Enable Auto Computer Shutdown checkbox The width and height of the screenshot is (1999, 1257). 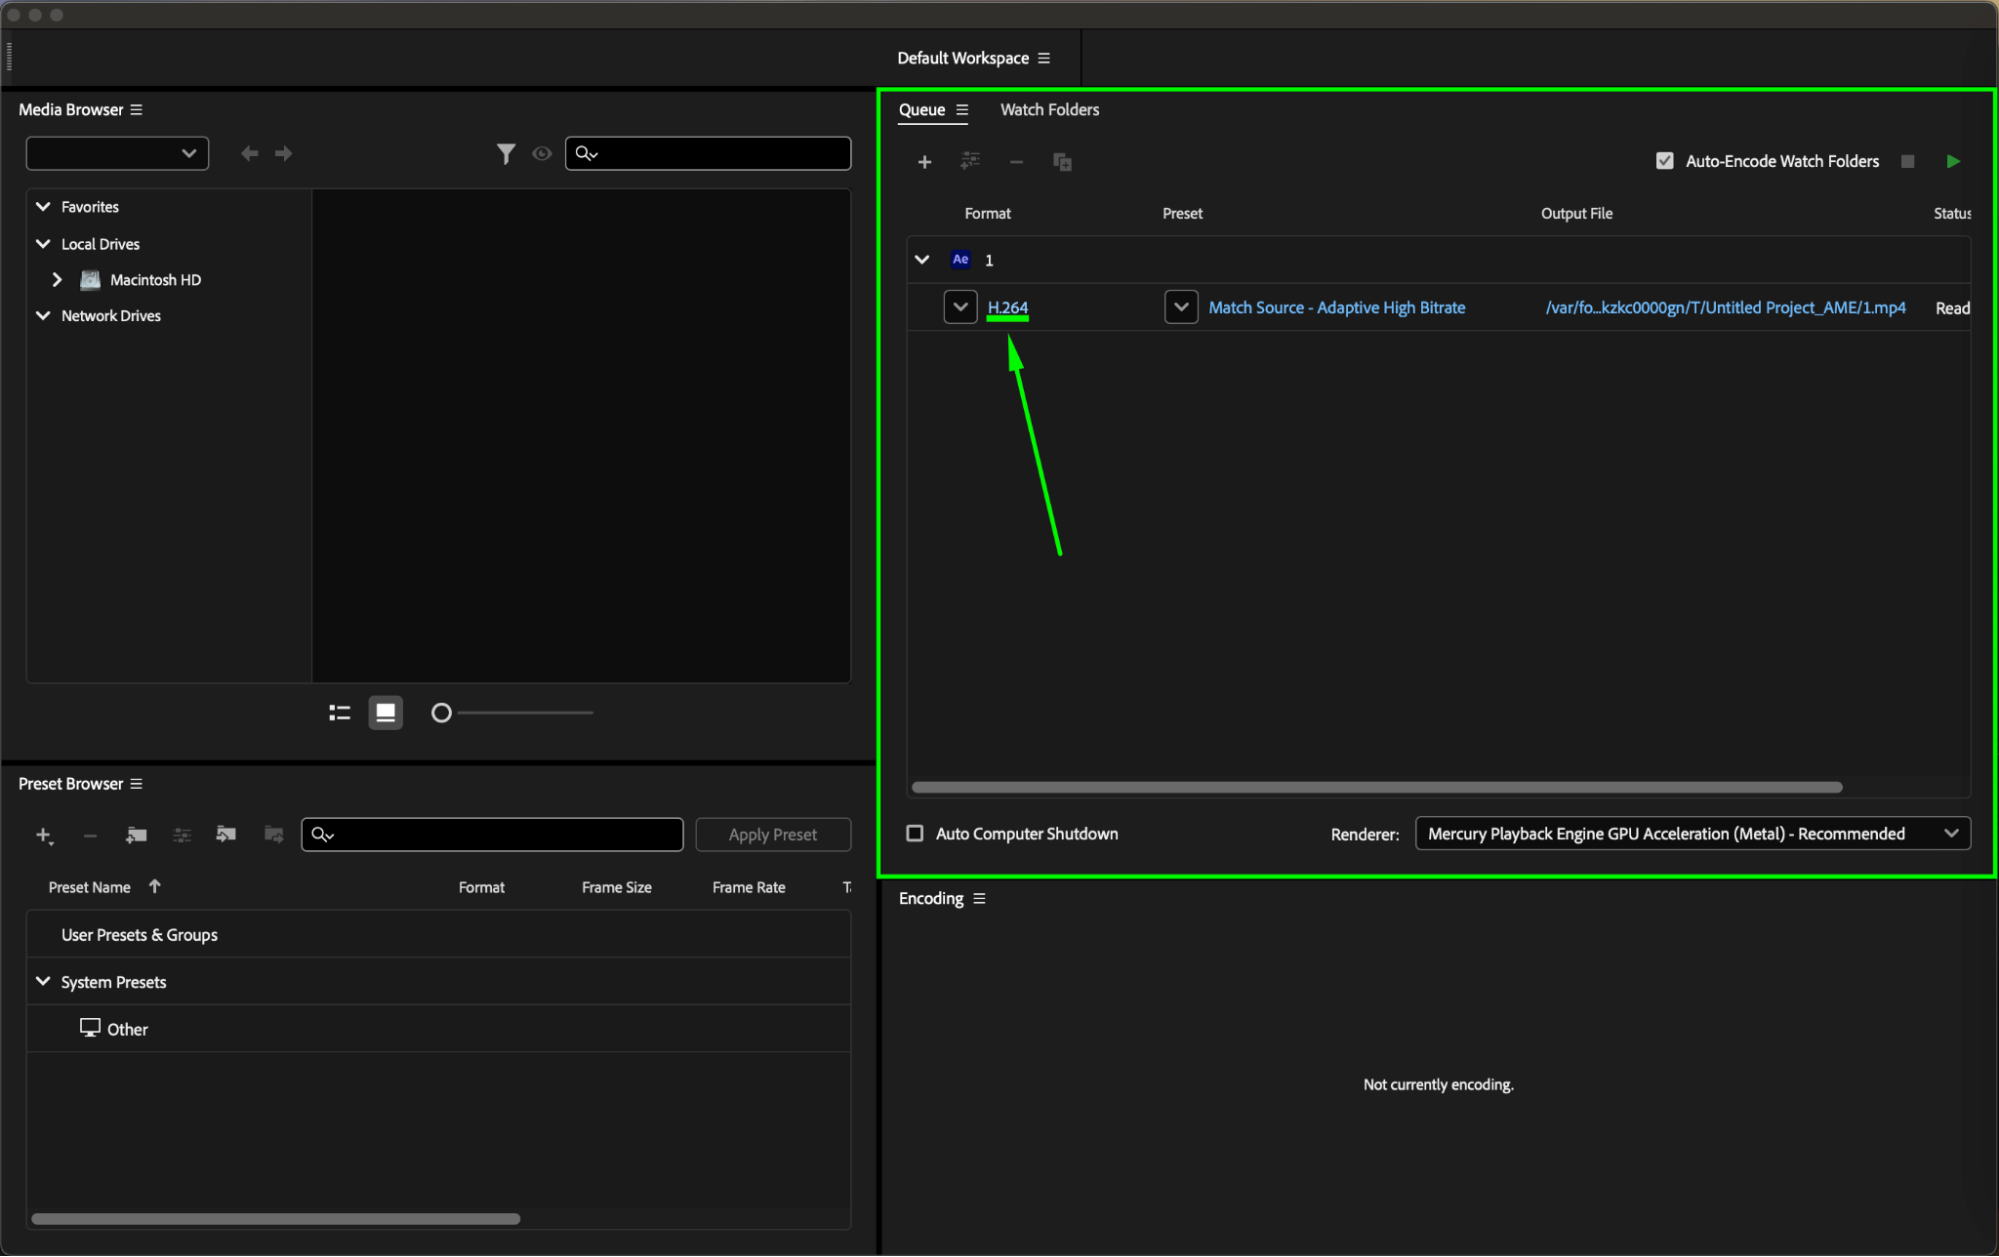click(914, 833)
